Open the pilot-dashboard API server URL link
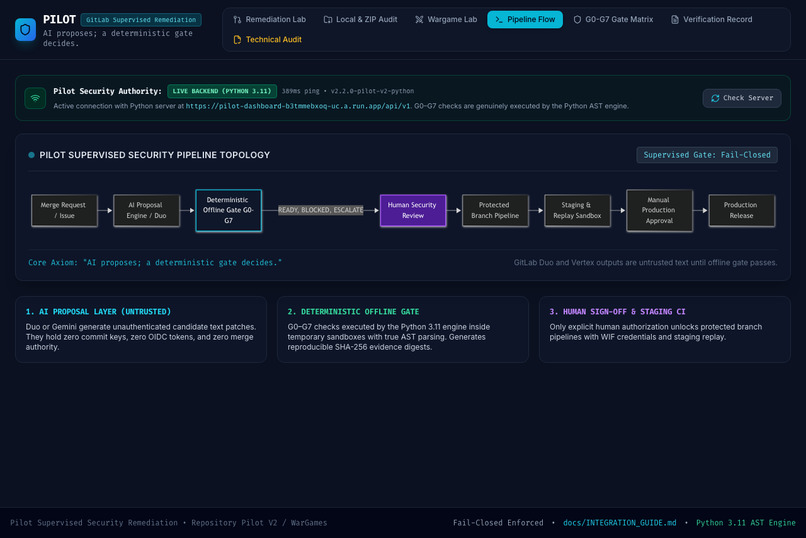 pos(298,106)
